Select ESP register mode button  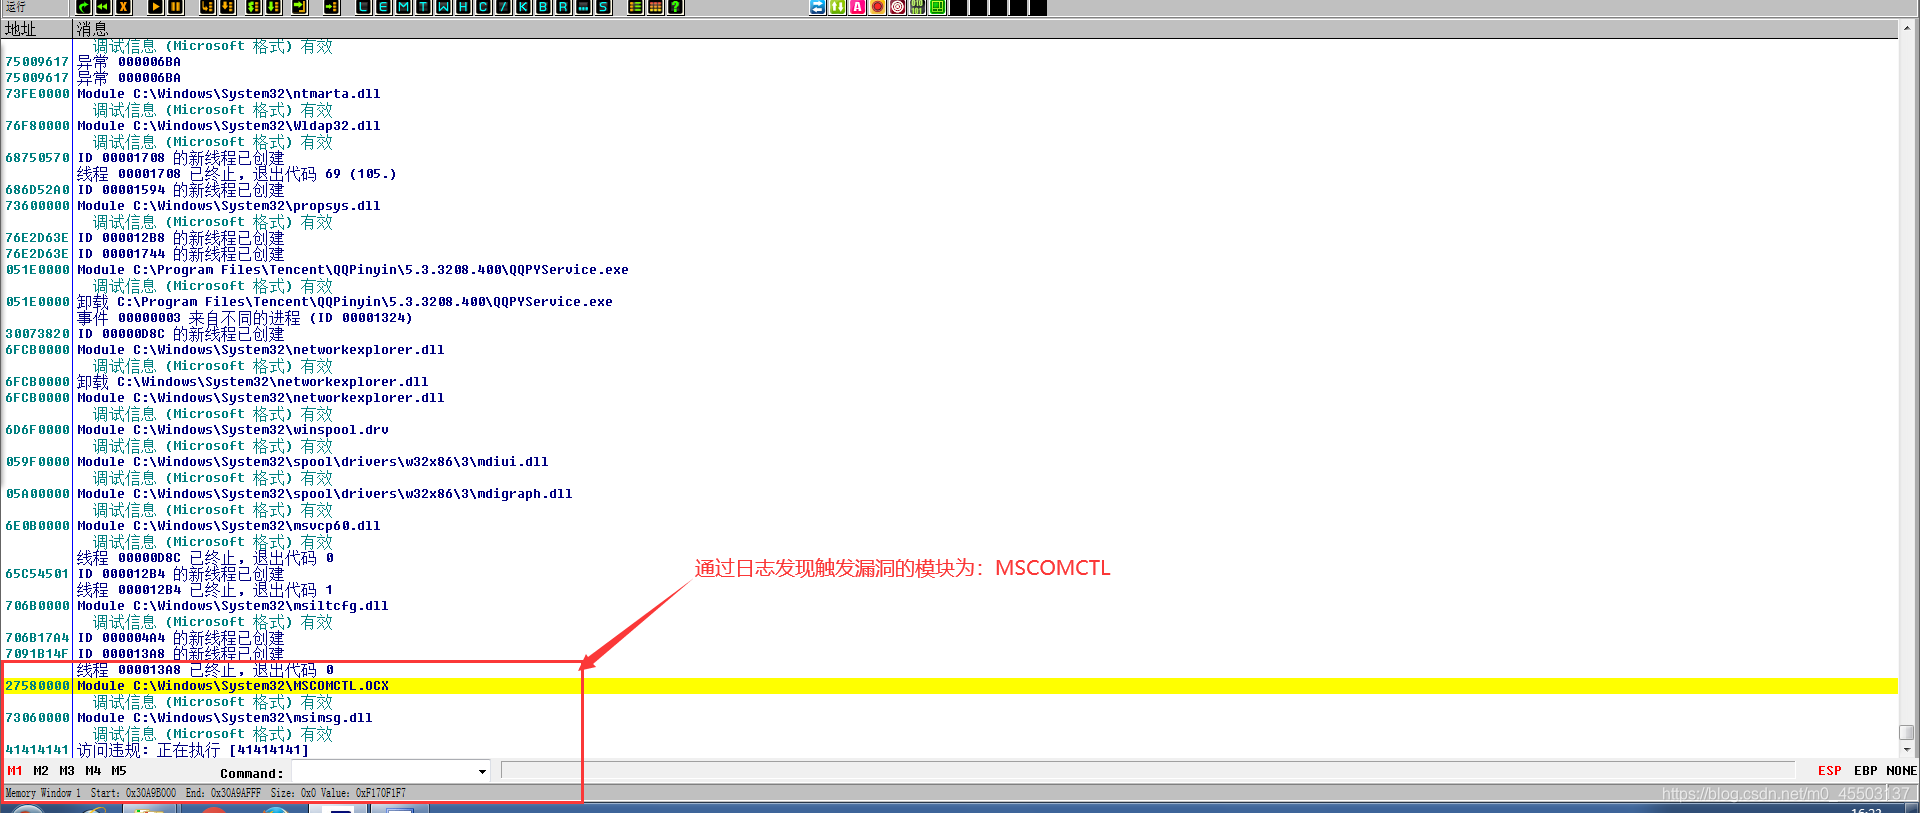[1829, 771]
